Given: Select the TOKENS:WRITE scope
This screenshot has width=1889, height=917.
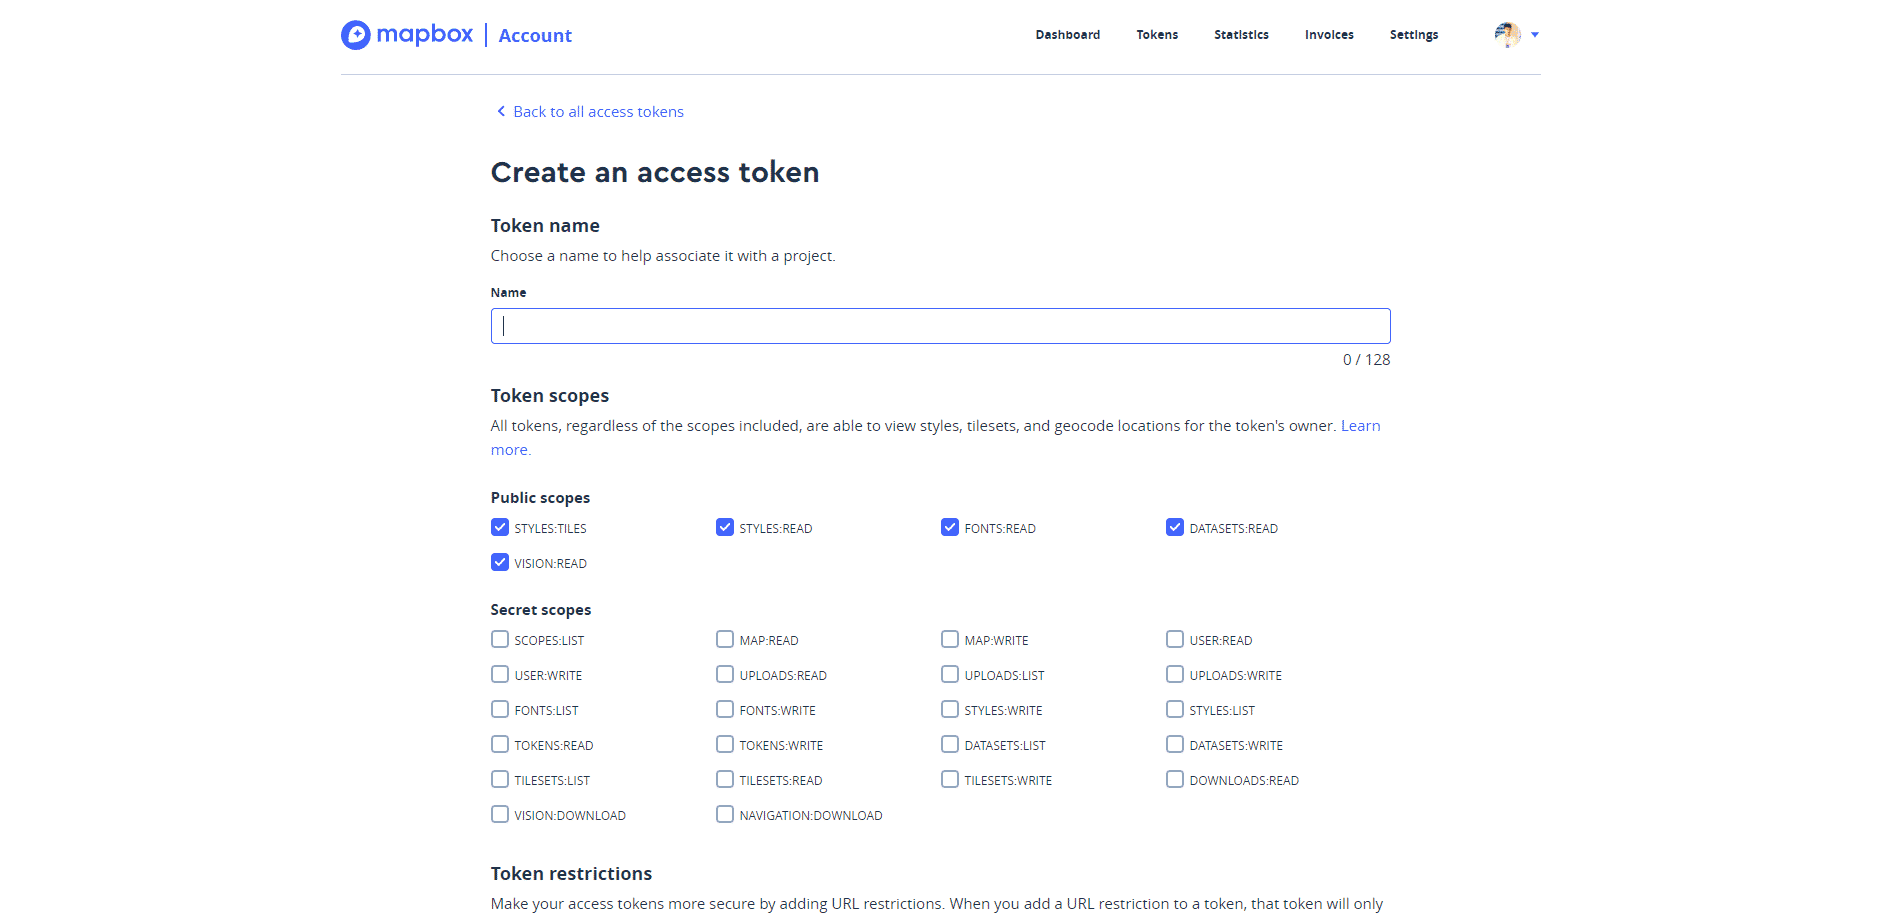Looking at the screenshot, I should click(x=725, y=744).
